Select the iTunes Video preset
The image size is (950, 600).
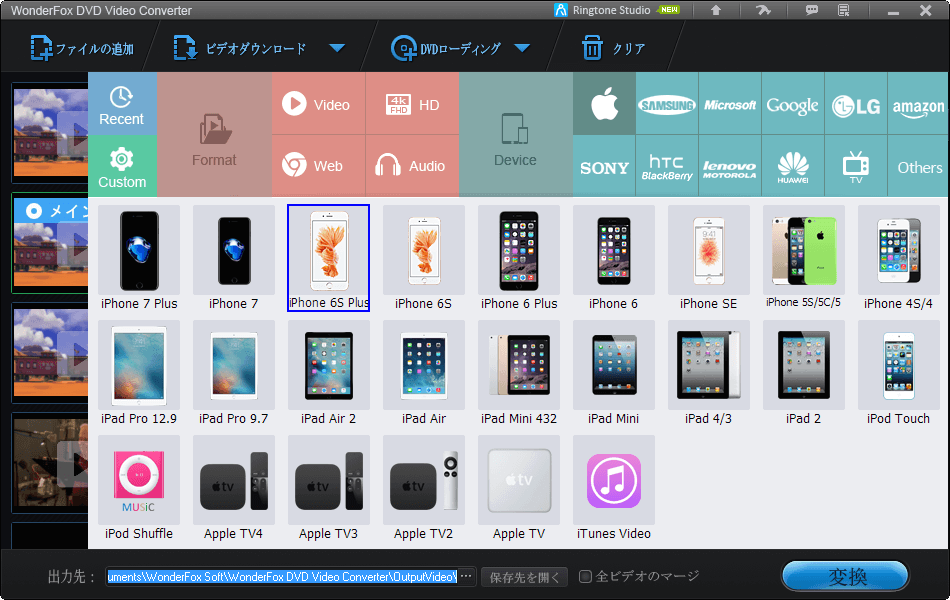click(614, 488)
